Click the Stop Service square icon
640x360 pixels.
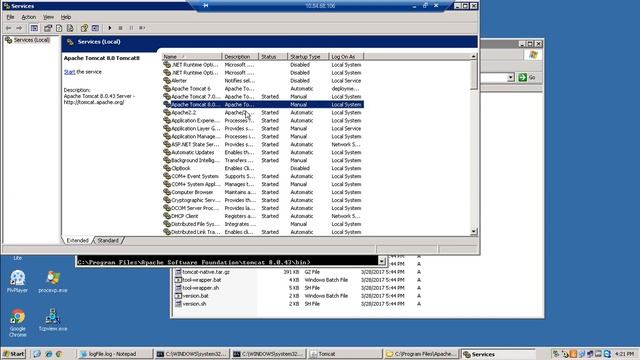click(x=120, y=28)
